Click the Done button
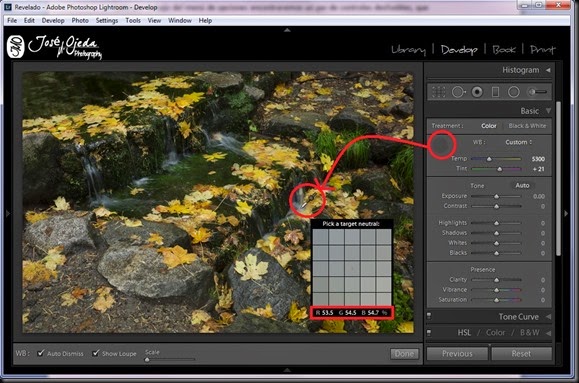This screenshot has width=579, height=383. coord(404,354)
